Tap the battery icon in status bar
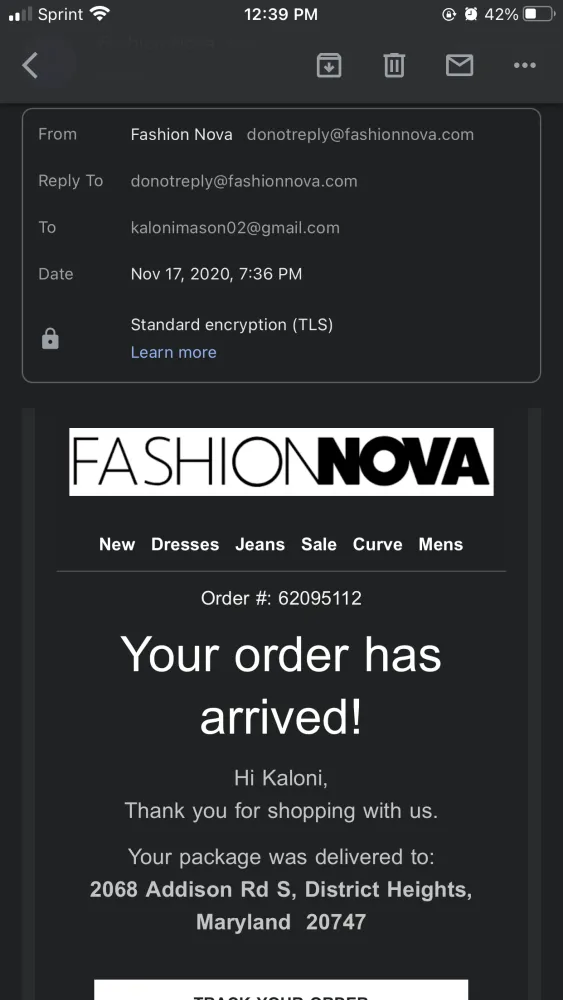The height and width of the screenshot is (1000, 563). (539, 14)
